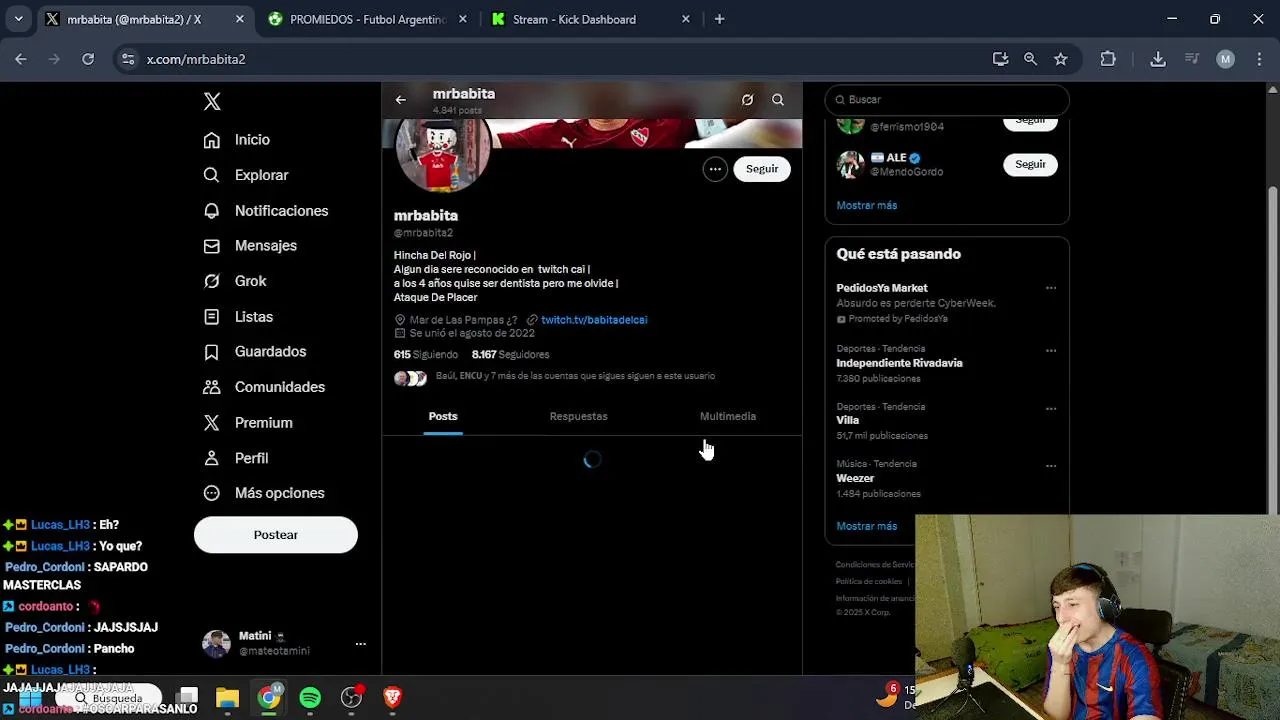Click the address bar showing x.com/mrbabita2

(x=560, y=59)
